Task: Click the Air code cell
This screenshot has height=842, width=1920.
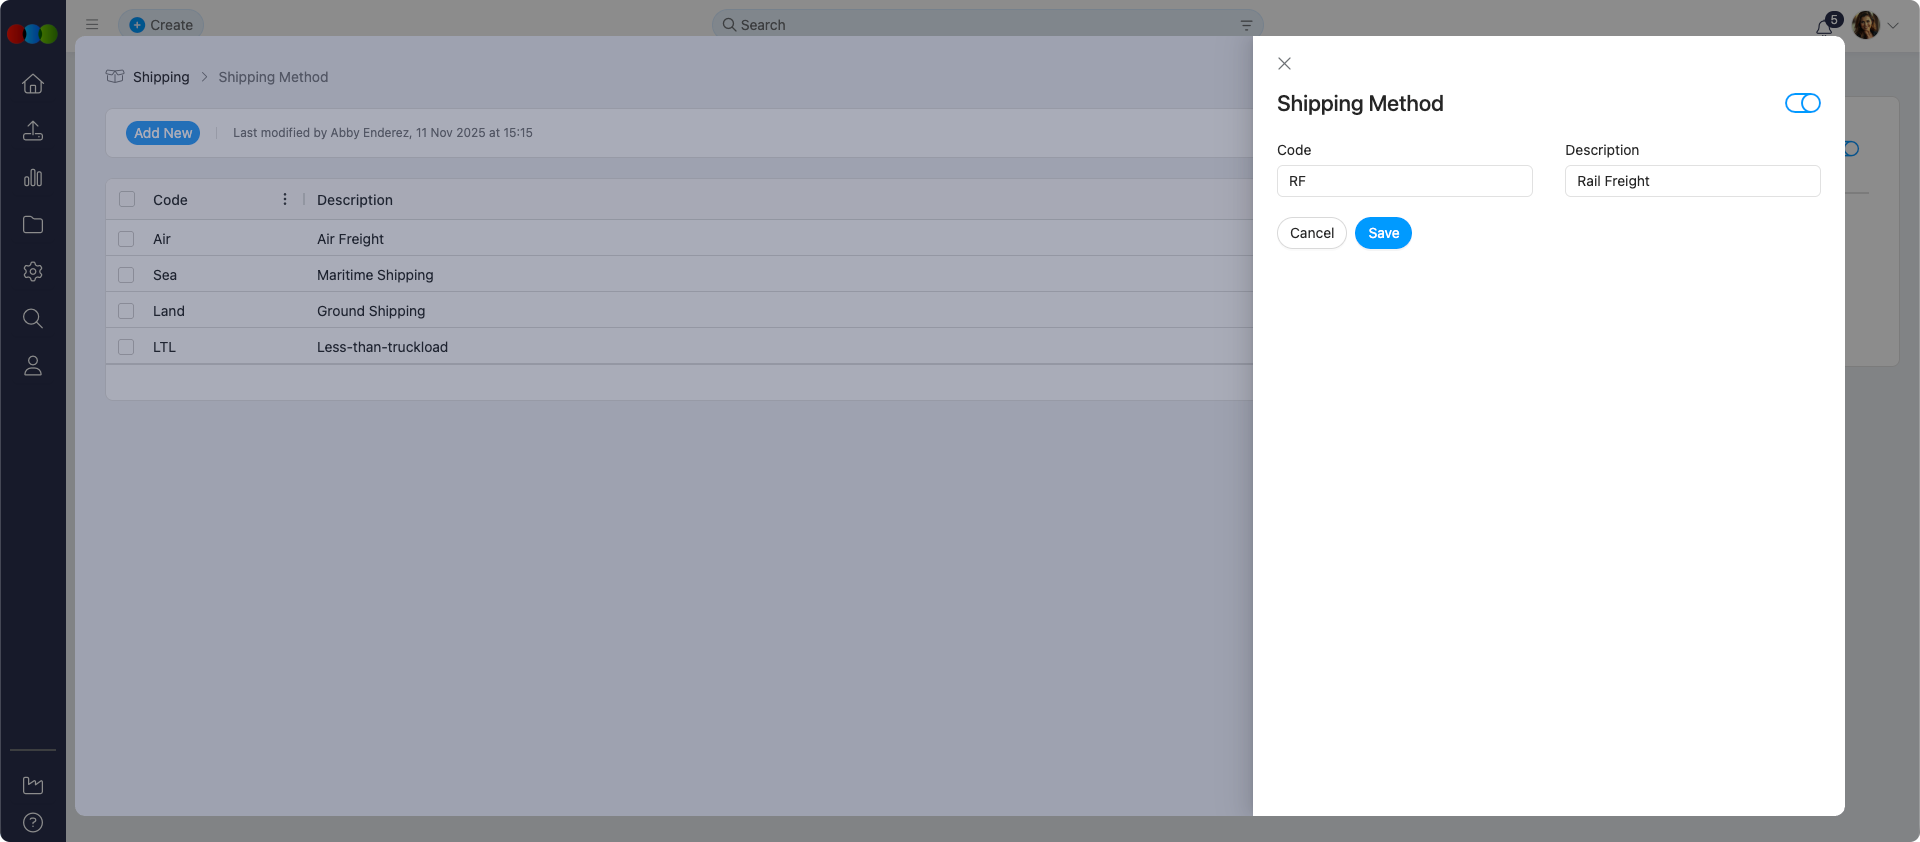Action: [x=162, y=239]
